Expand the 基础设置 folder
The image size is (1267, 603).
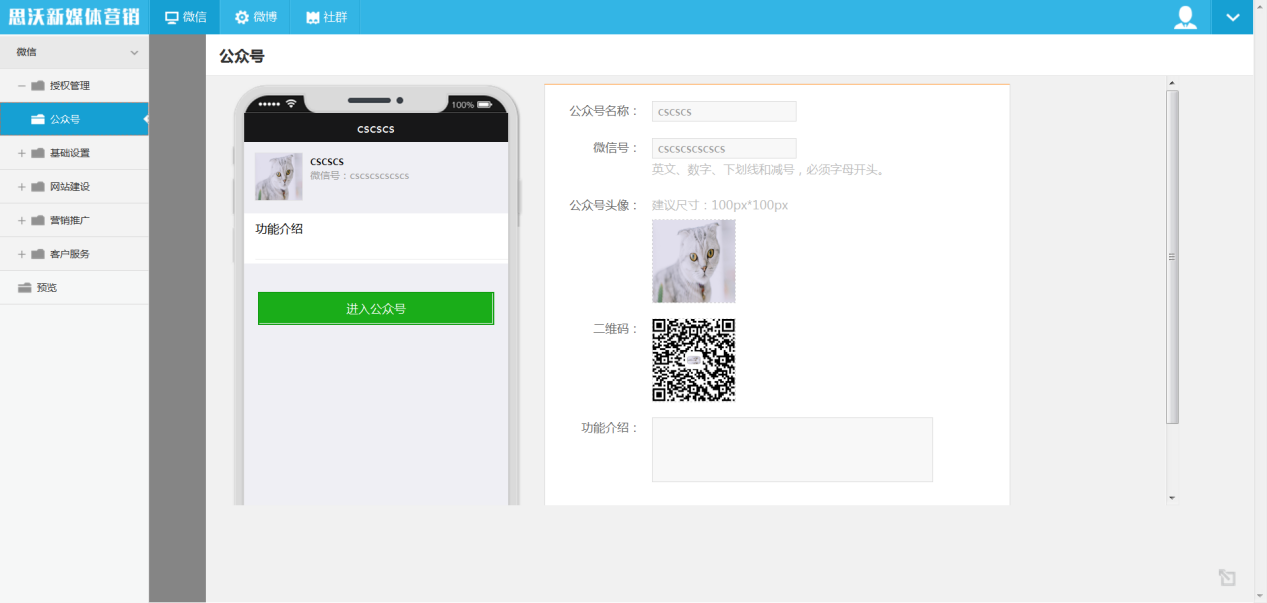coord(22,153)
